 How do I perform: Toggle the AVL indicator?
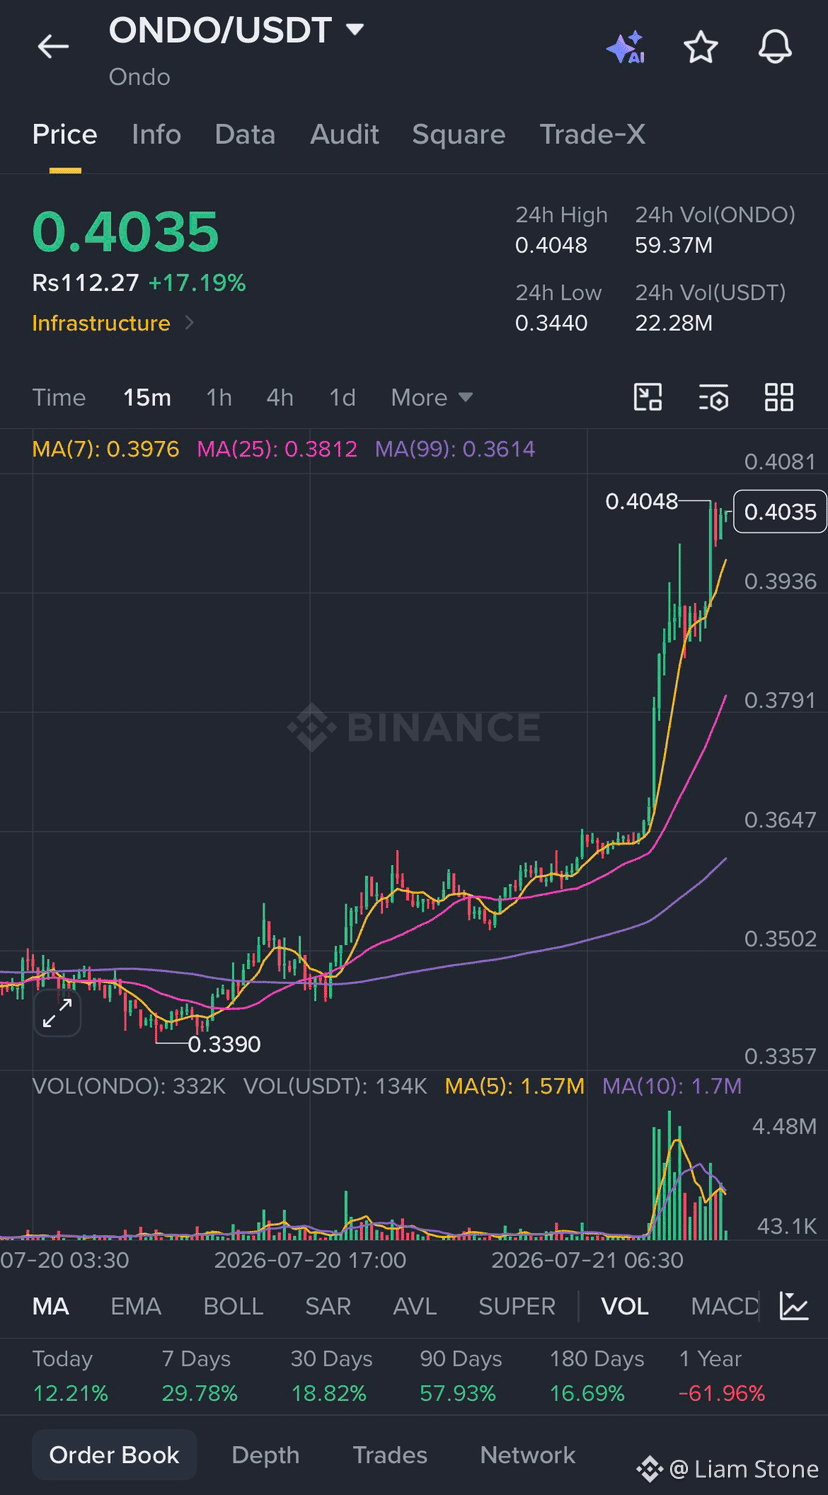(415, 1306)
